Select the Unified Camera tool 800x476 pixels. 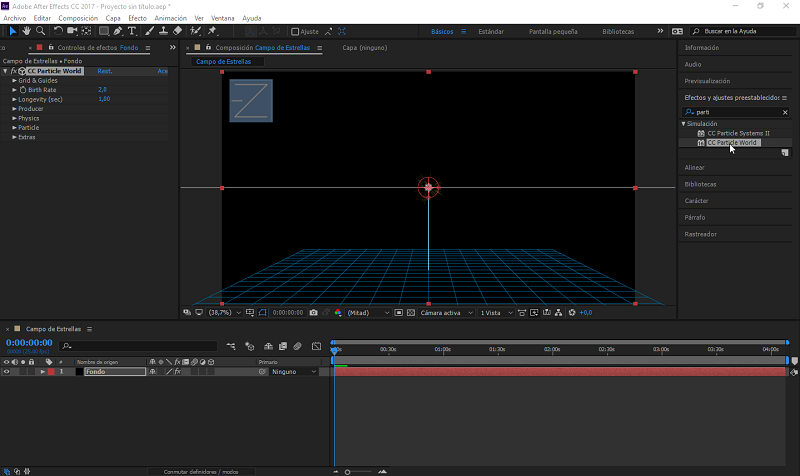pyautogui.click(x=72, y=31)
